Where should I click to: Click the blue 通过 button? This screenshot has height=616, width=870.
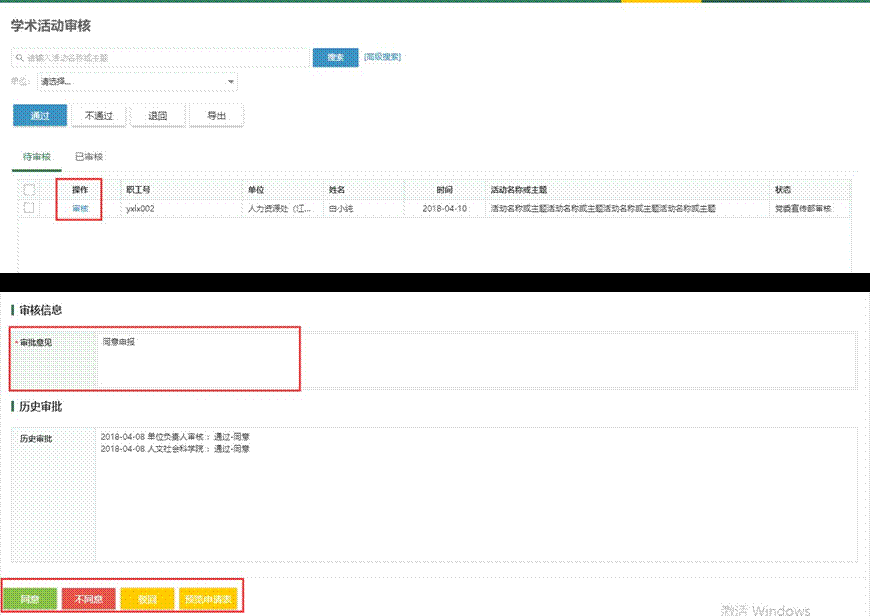coord(40,116)
